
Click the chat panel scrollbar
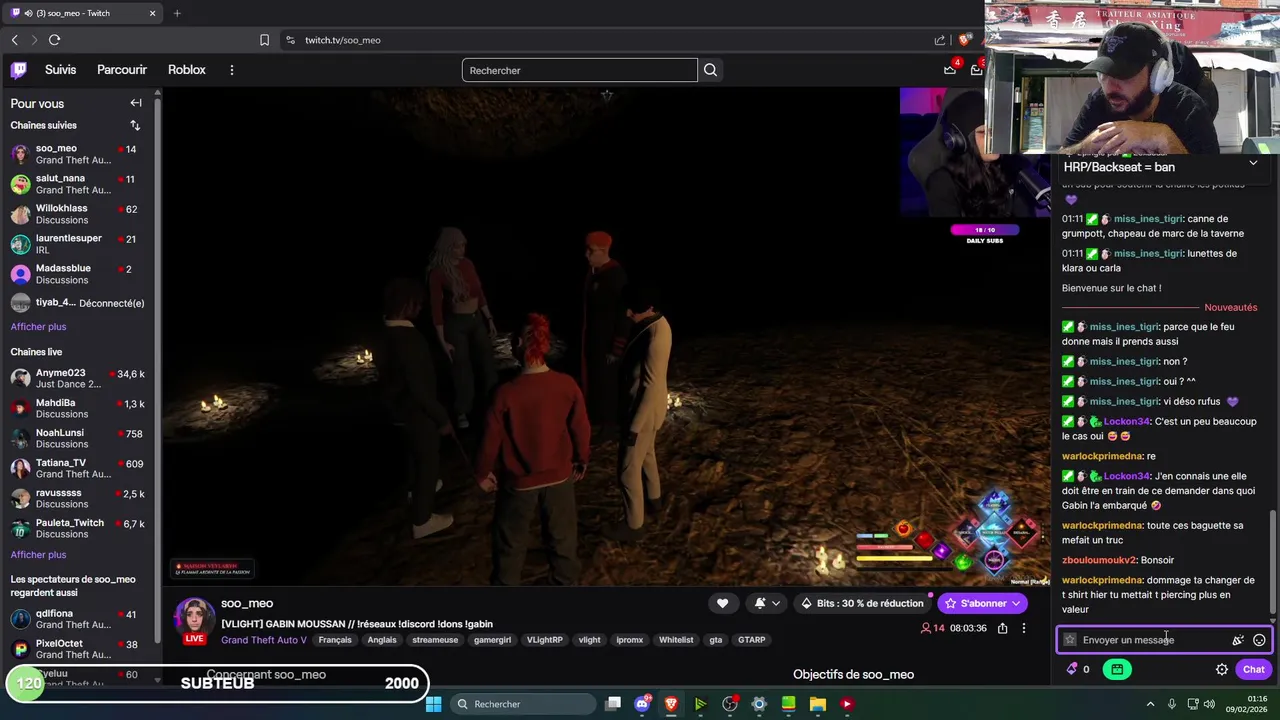point(1273,561)
